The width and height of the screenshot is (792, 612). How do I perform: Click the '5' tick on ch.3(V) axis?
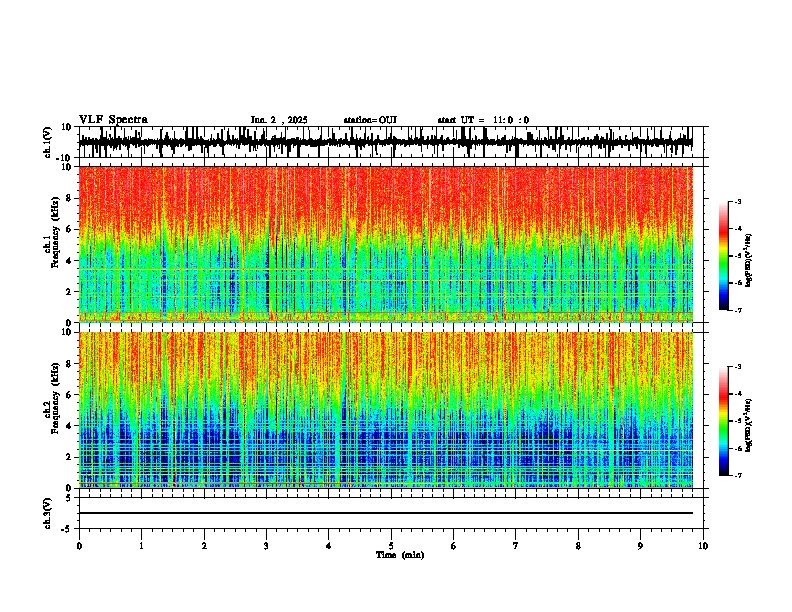pyautogui.click(x=70, y=497)
